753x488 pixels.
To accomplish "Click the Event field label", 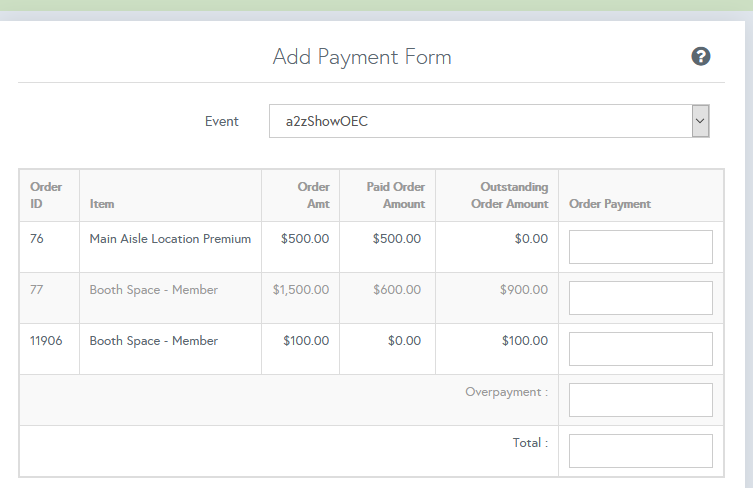I will (x=222, y=121).
